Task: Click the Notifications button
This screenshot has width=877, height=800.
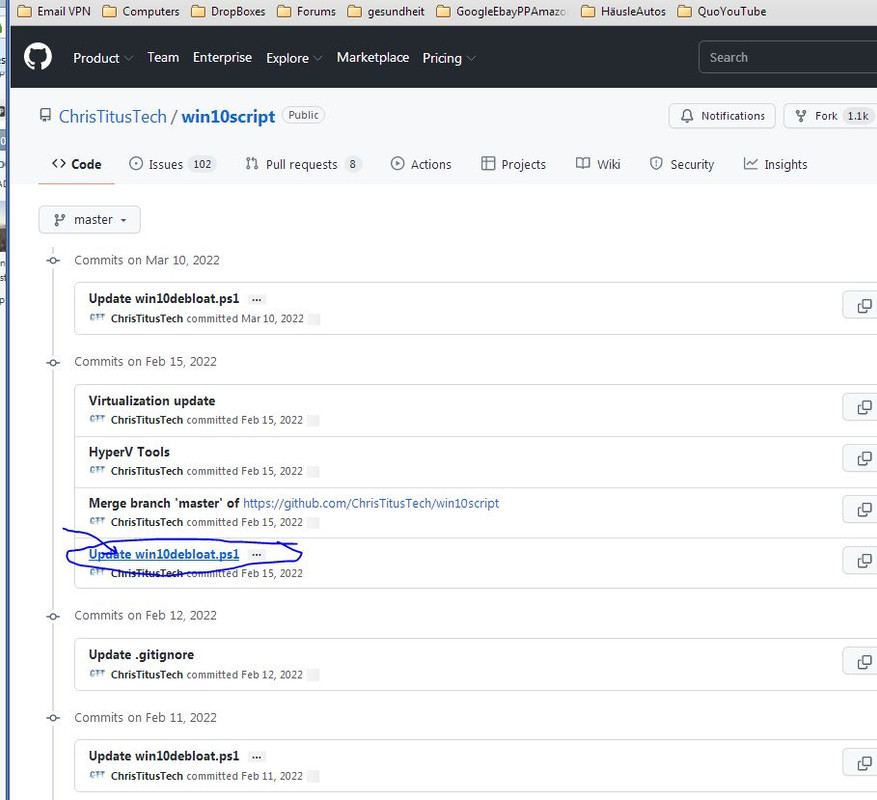Action: point(722,116)
